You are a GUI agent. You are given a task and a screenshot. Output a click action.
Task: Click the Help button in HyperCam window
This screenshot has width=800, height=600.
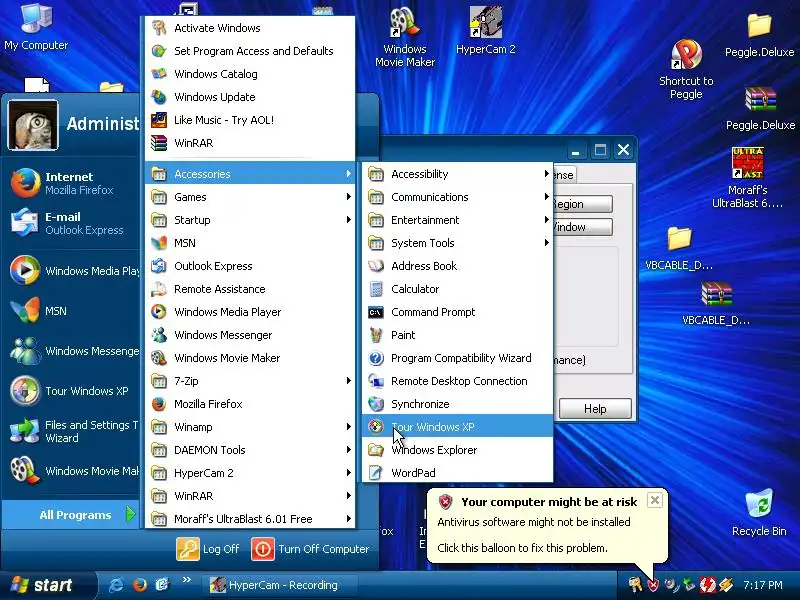click(595, 409)
